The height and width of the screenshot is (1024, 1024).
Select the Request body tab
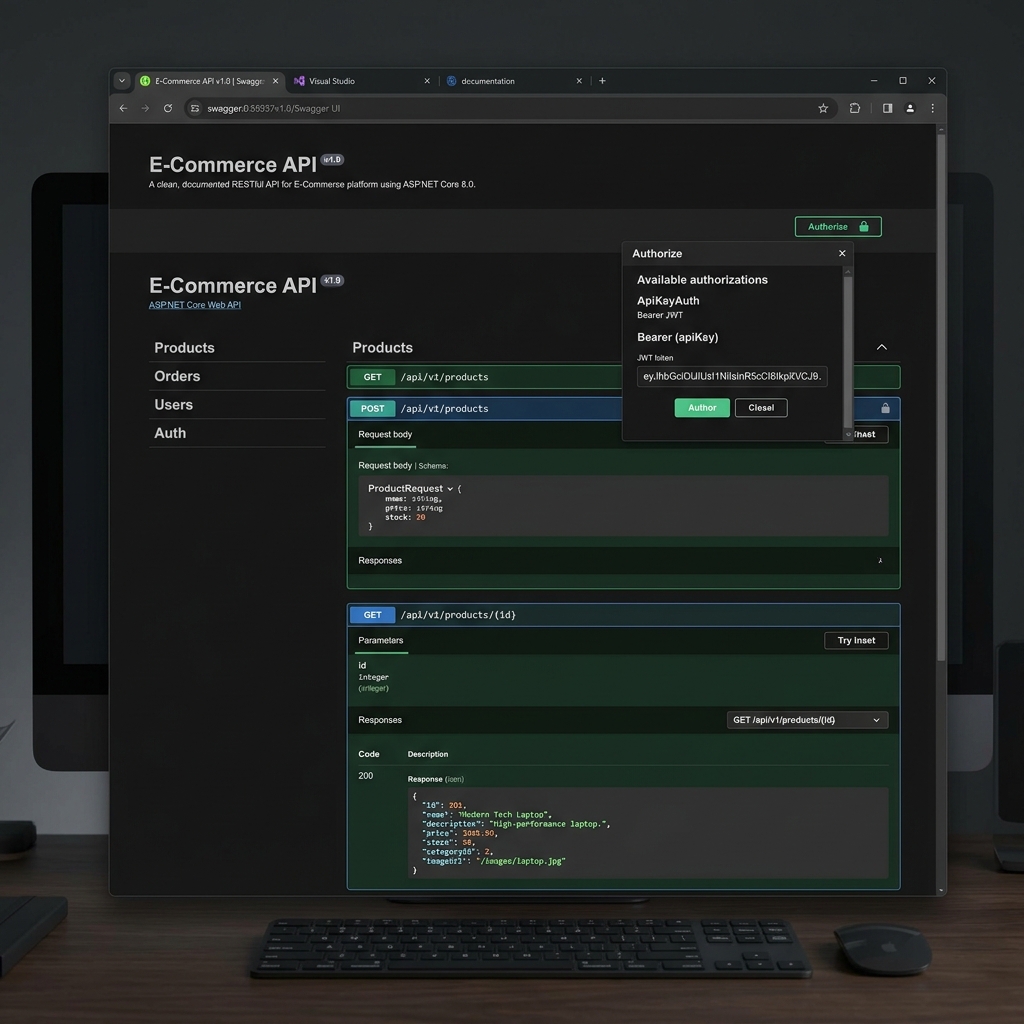click(x=385, y=435)
